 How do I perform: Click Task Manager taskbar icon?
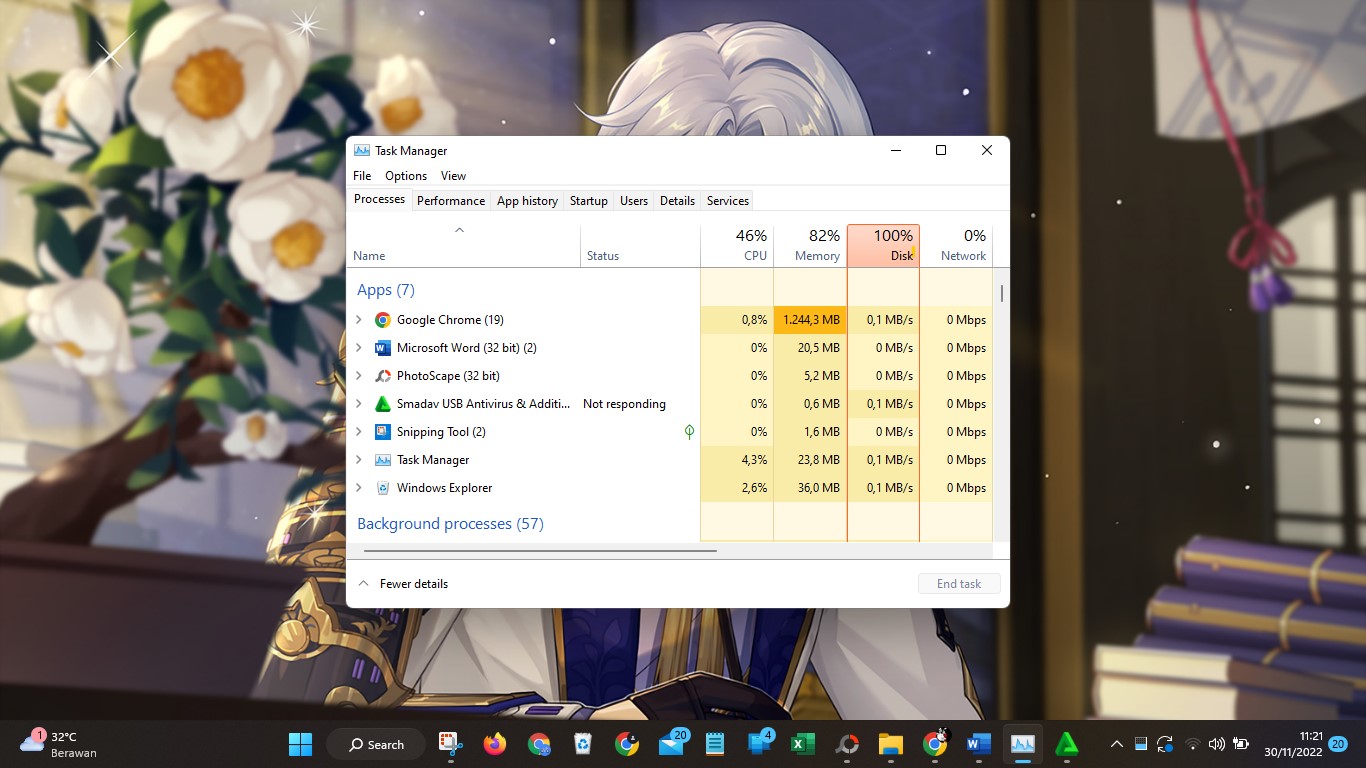pyautogui.click(x=1023, y=744)
